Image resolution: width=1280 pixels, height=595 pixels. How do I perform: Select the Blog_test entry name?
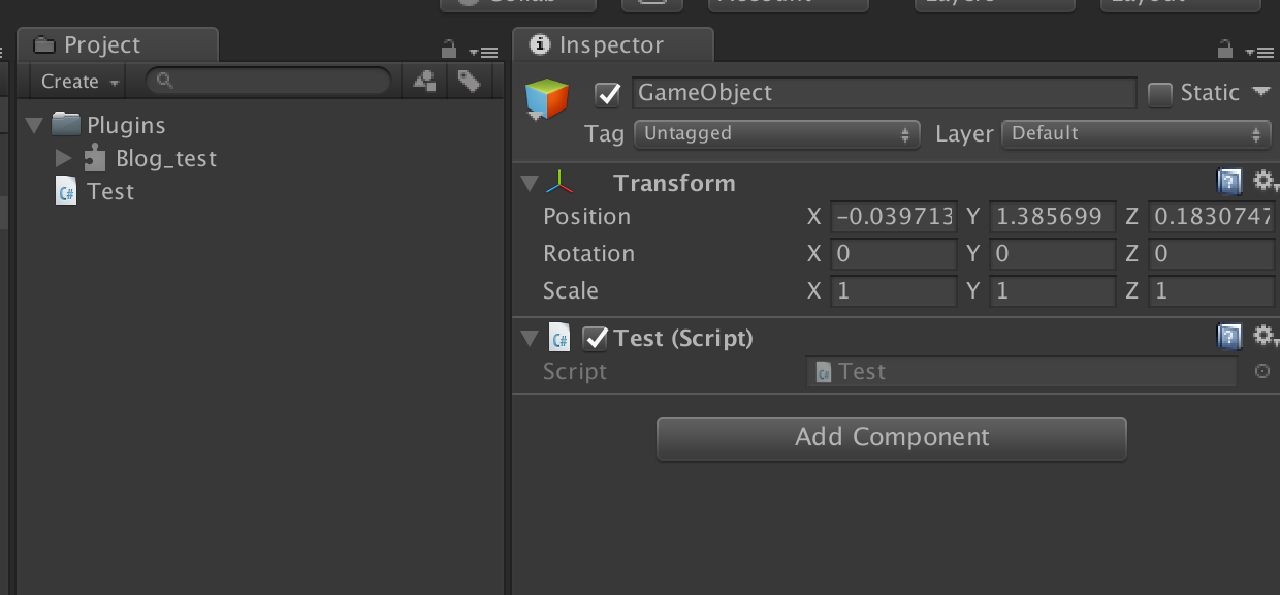coord(166,158)
